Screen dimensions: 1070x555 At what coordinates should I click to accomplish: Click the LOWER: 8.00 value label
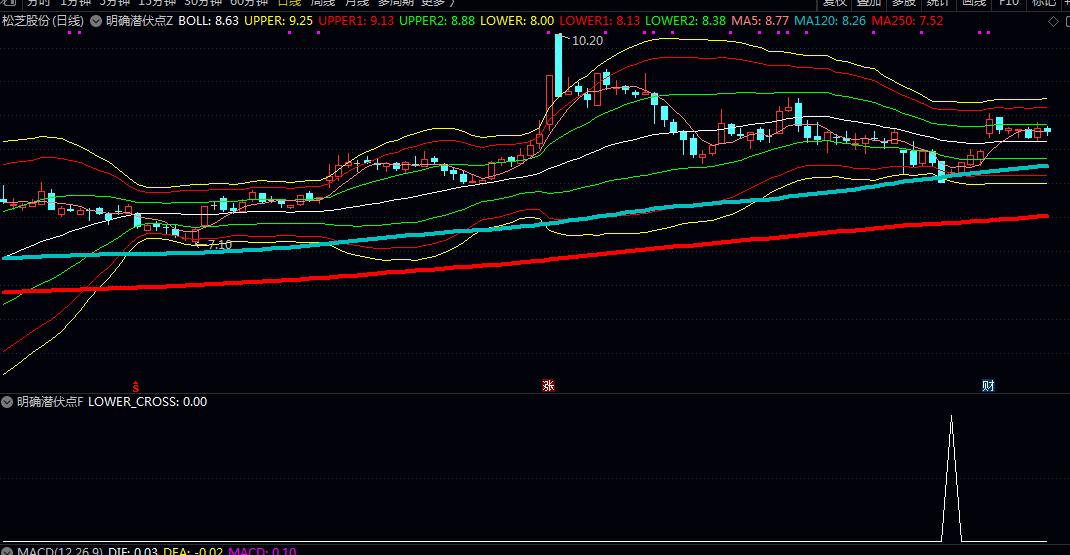pos(517,21)
